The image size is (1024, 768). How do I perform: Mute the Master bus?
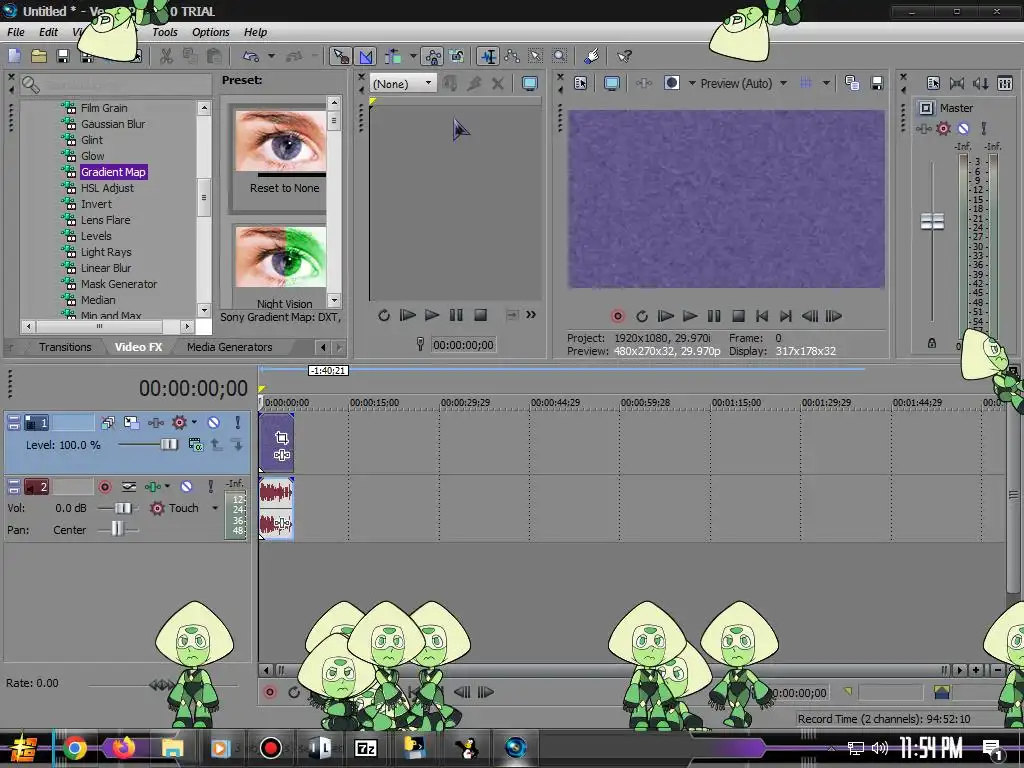(963, 129)
